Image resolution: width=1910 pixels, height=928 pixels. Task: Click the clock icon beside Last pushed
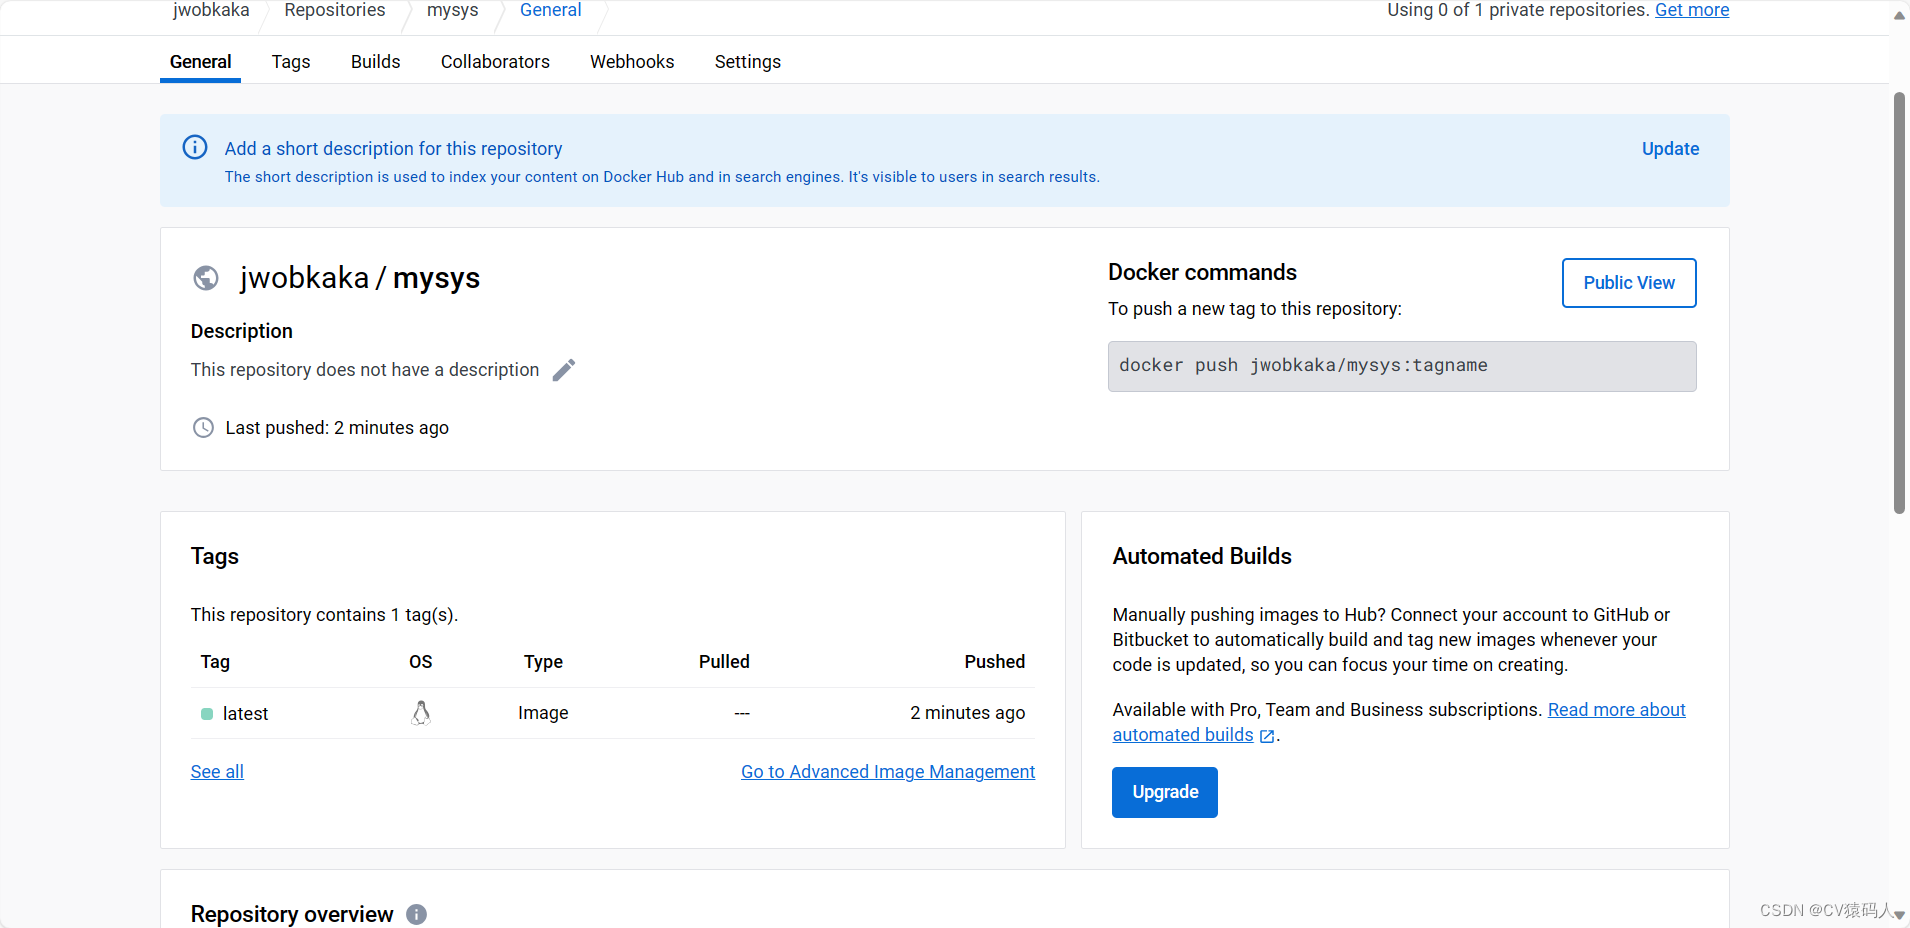(203, 428)
